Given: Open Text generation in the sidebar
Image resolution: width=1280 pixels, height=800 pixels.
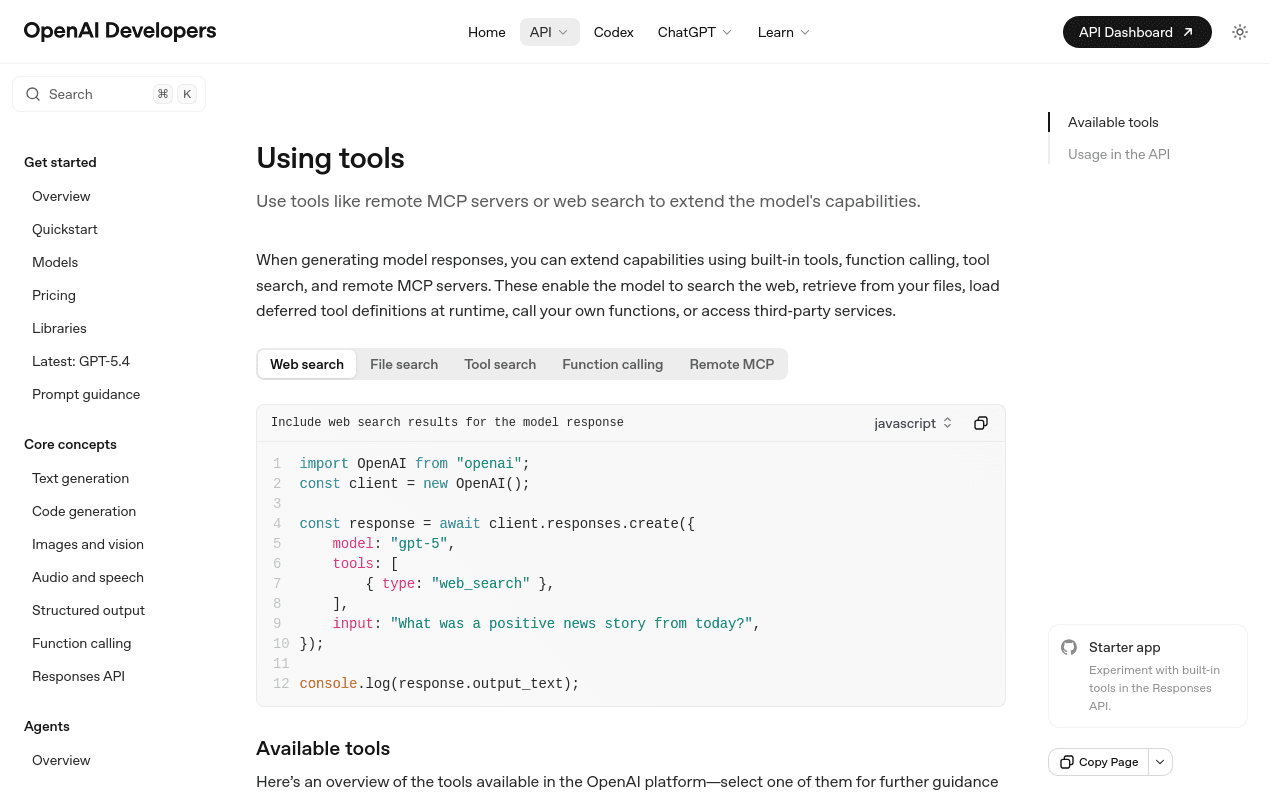Looking at the screenshot, I should [80, 478].
